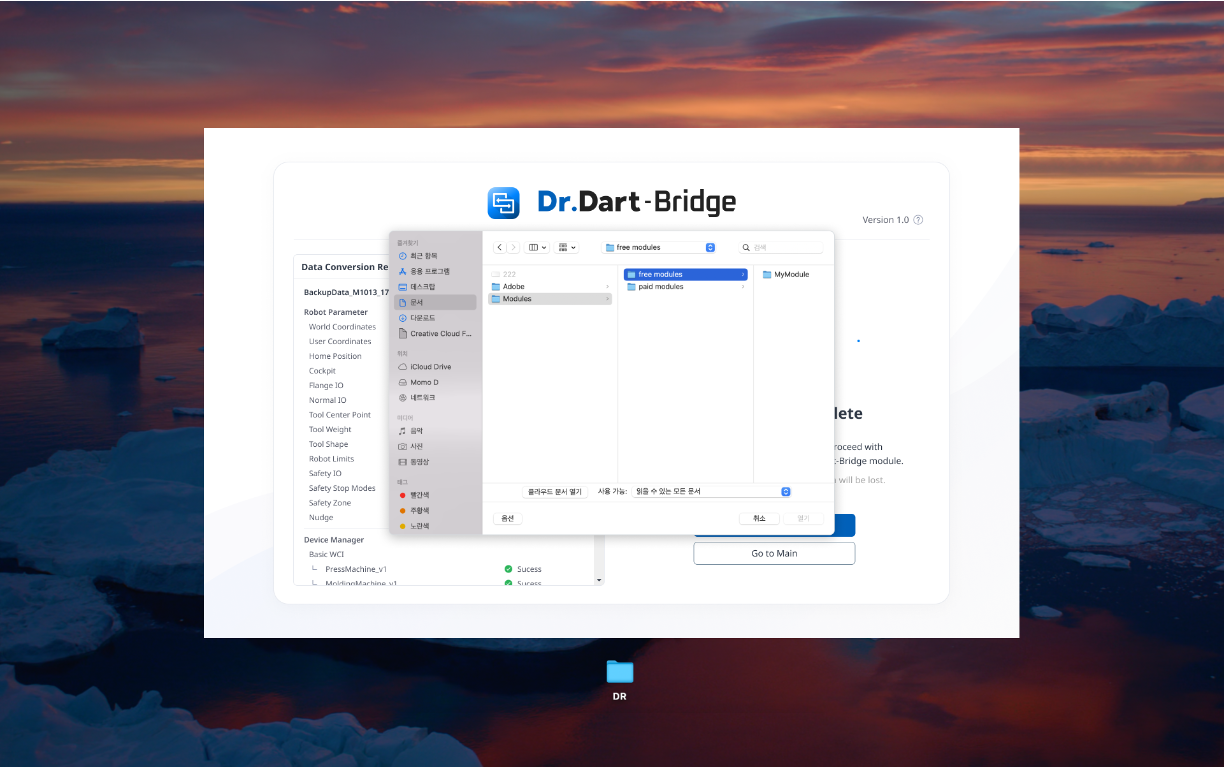Click the help icon beside Version 1.0
1224x768 pixels.
tap(918, 220)
